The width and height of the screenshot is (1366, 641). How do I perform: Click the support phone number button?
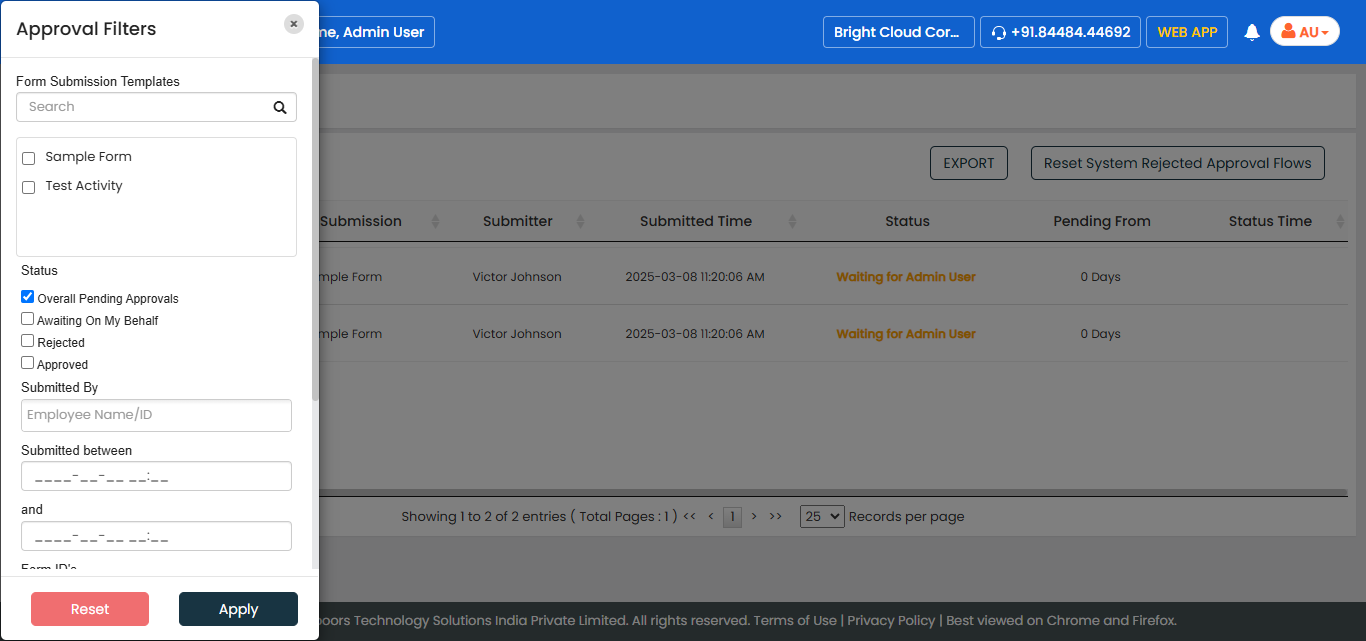click(1060, 32)
